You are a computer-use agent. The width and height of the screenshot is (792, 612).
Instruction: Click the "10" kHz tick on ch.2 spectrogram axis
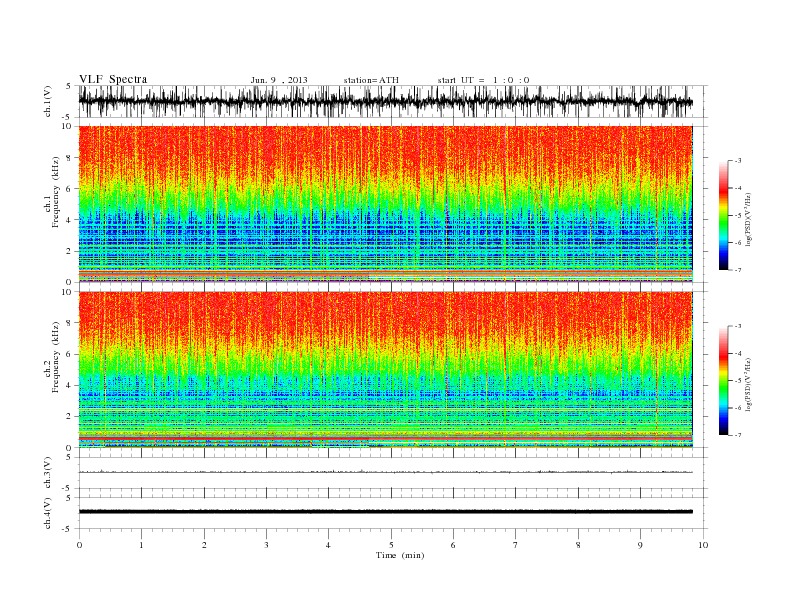[67, 292]
